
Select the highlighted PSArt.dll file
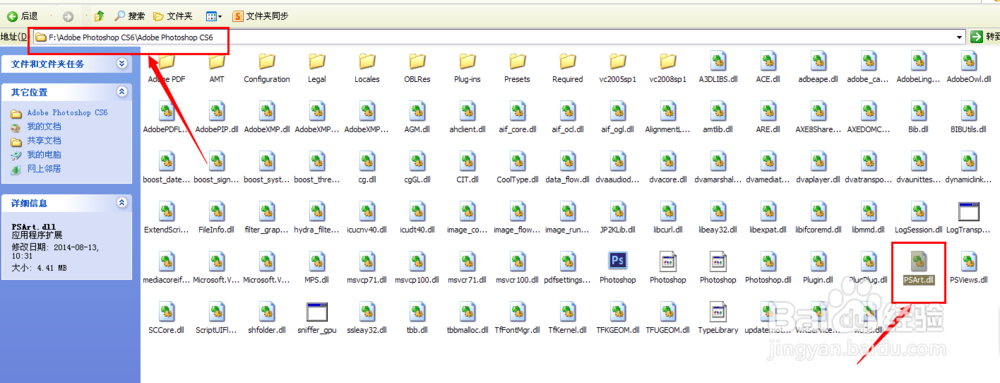point(918,268)
